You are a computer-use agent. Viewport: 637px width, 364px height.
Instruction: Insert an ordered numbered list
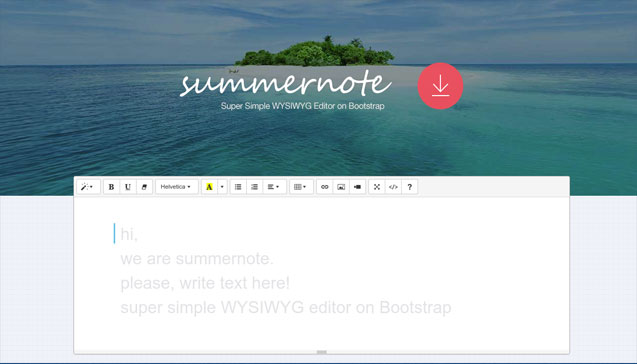point(254,187)
